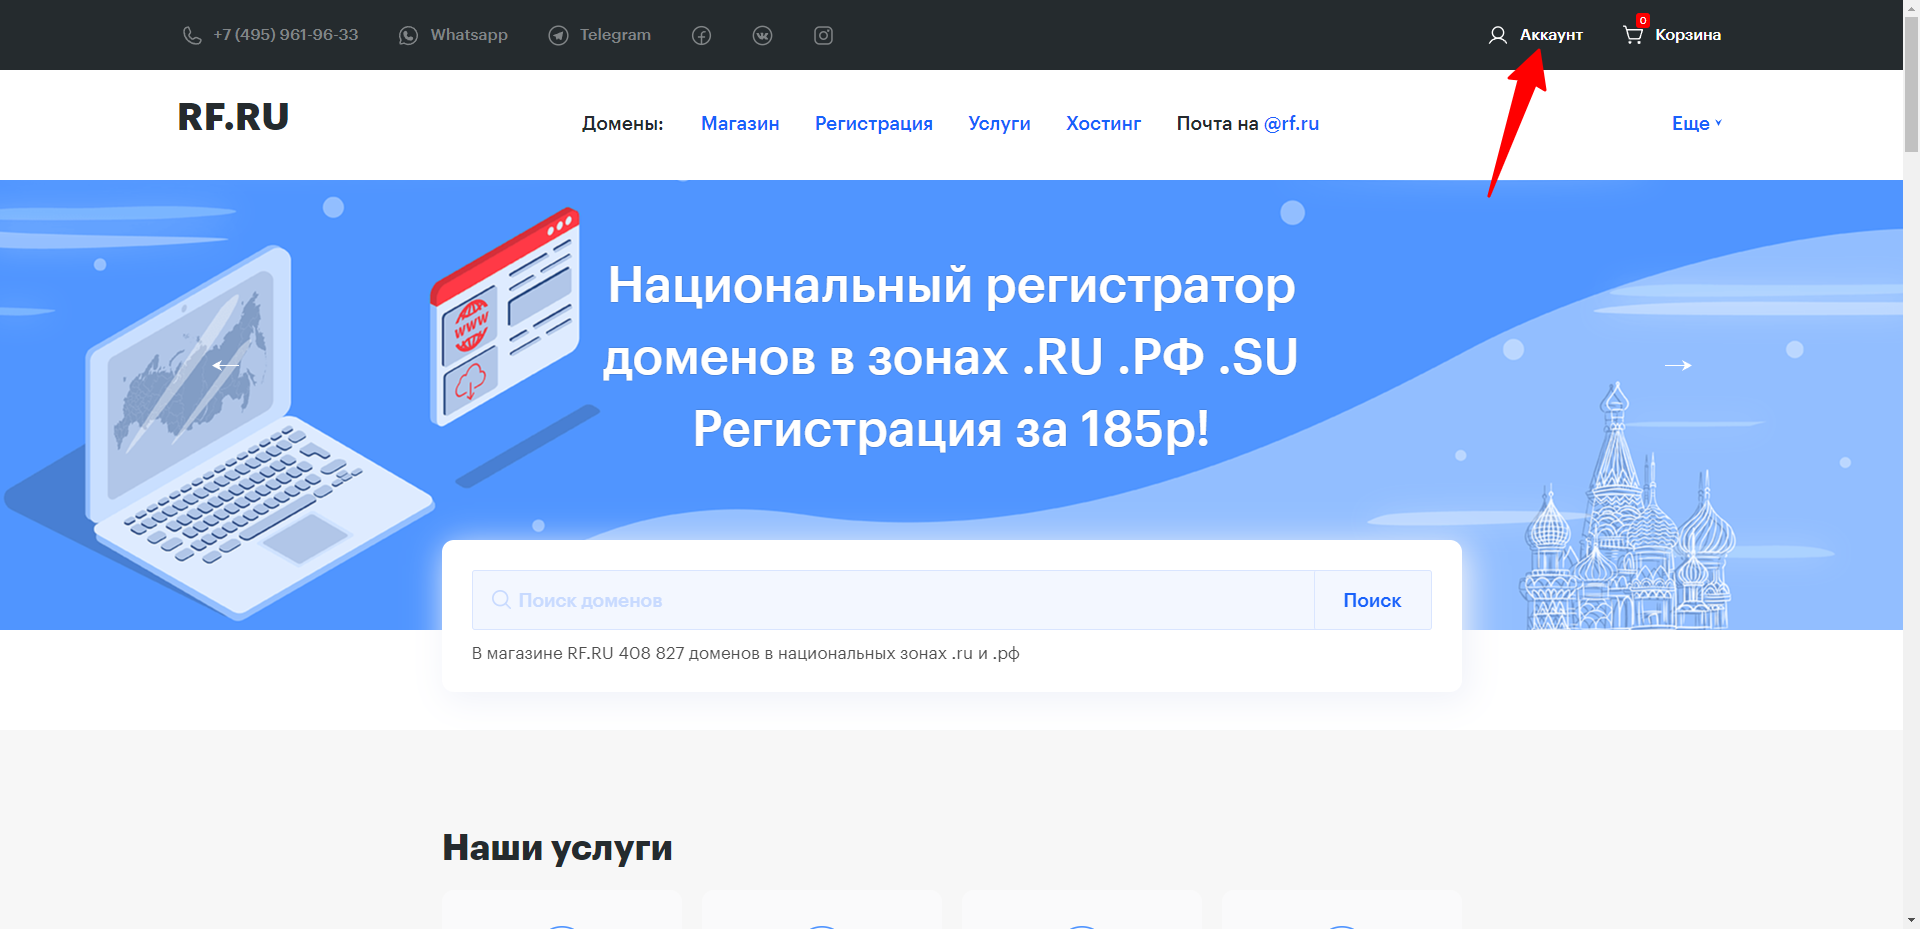Go to Хостинг section

point(1103,123)
